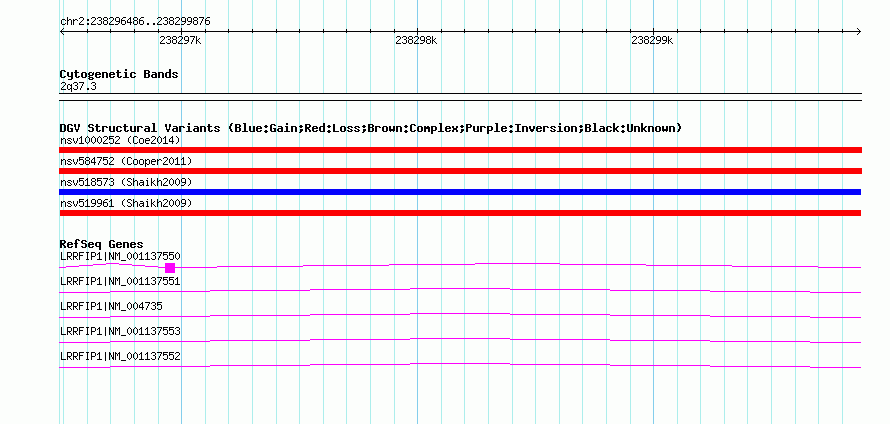The height and width of the screenshot is (424, 890).
Task: Click the left arrowhead of the ruler
Action: click(62, 32)
